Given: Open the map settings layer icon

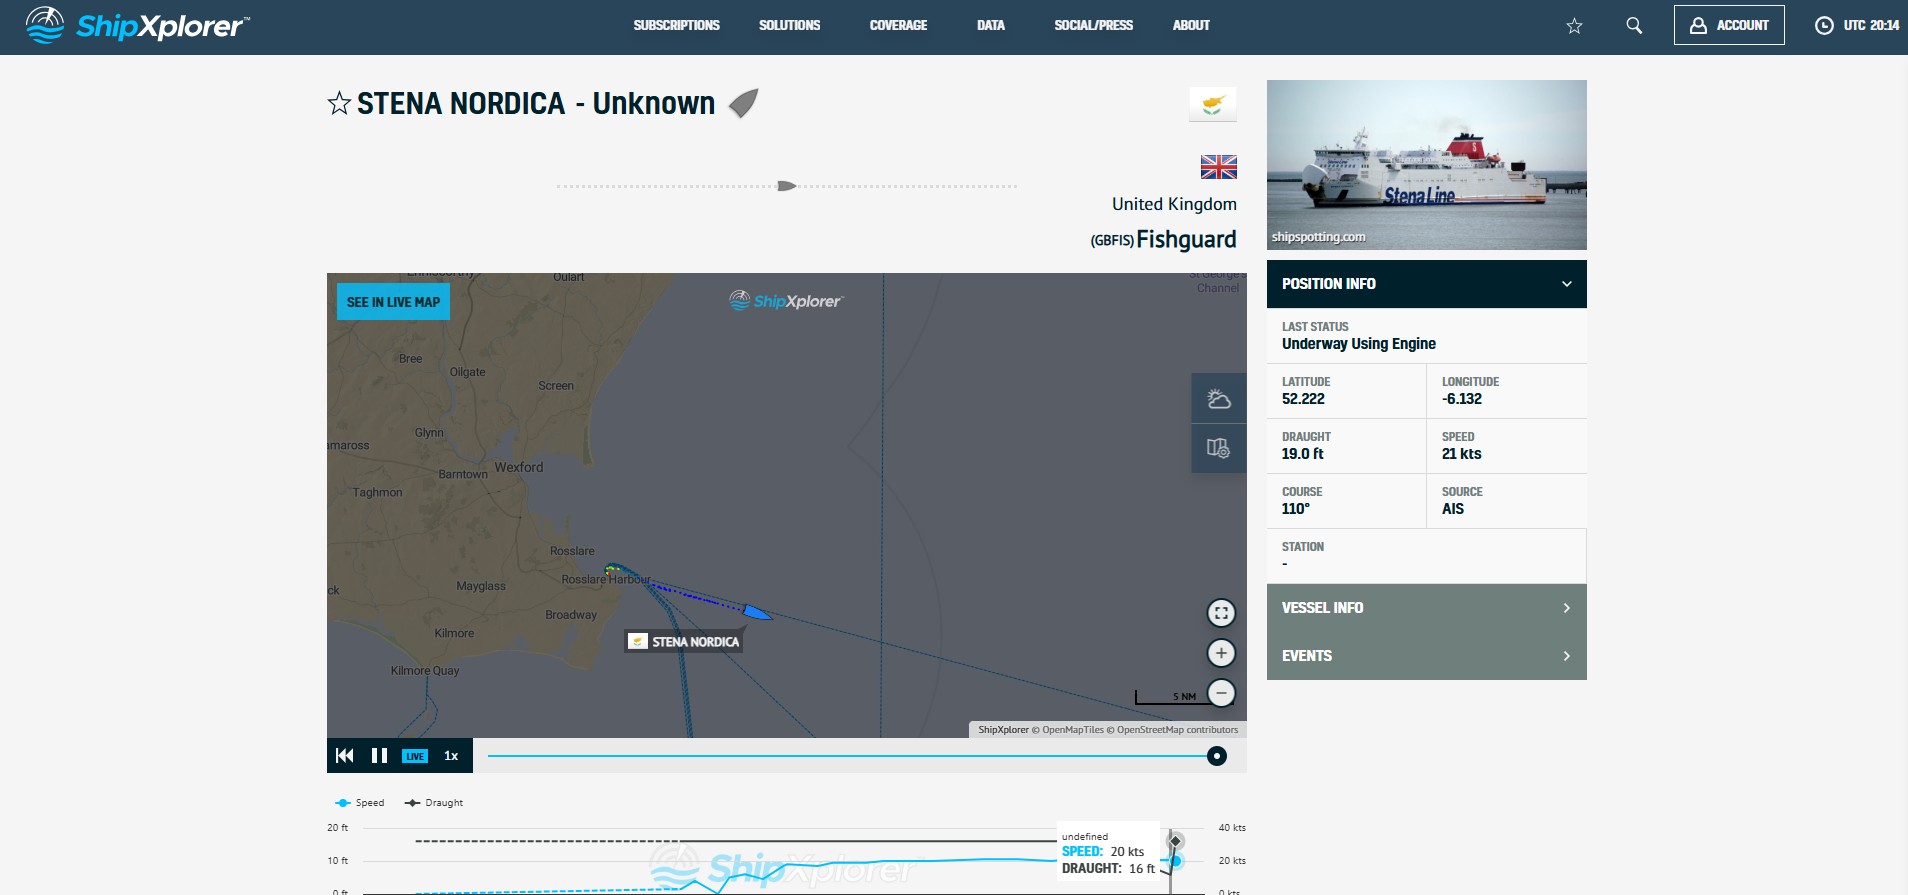Looking at the screenshot, I should click(1218, 448).
